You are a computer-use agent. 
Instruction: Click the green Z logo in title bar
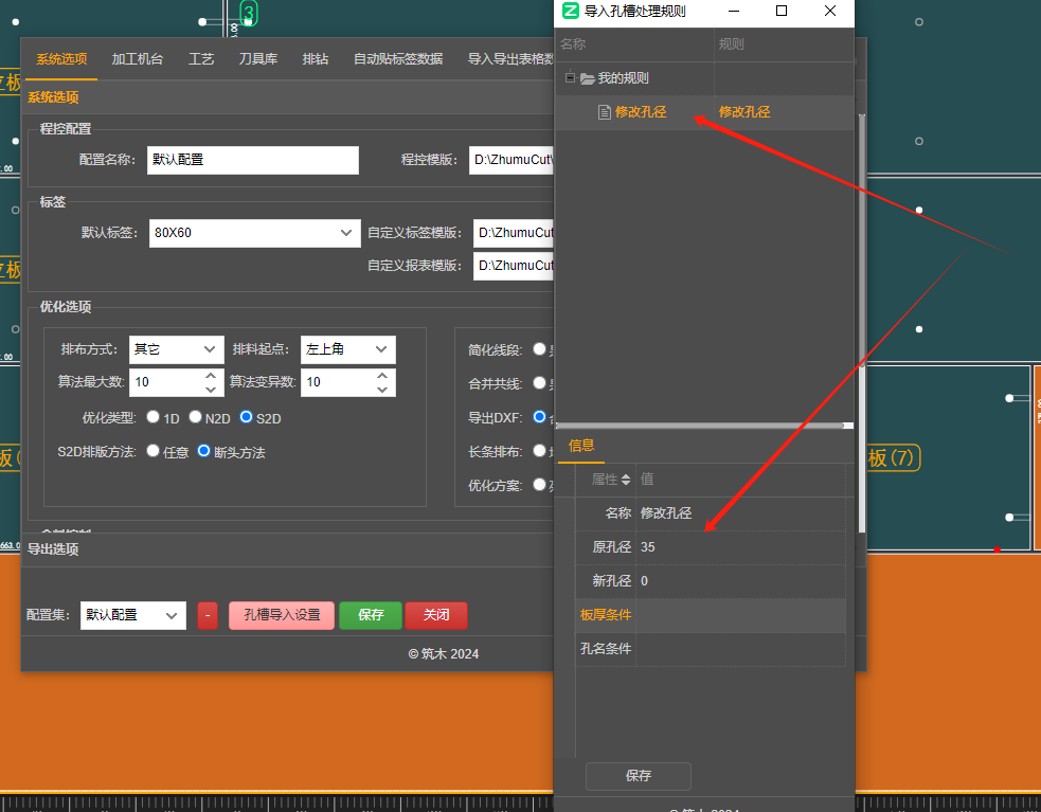coord(570,11)
